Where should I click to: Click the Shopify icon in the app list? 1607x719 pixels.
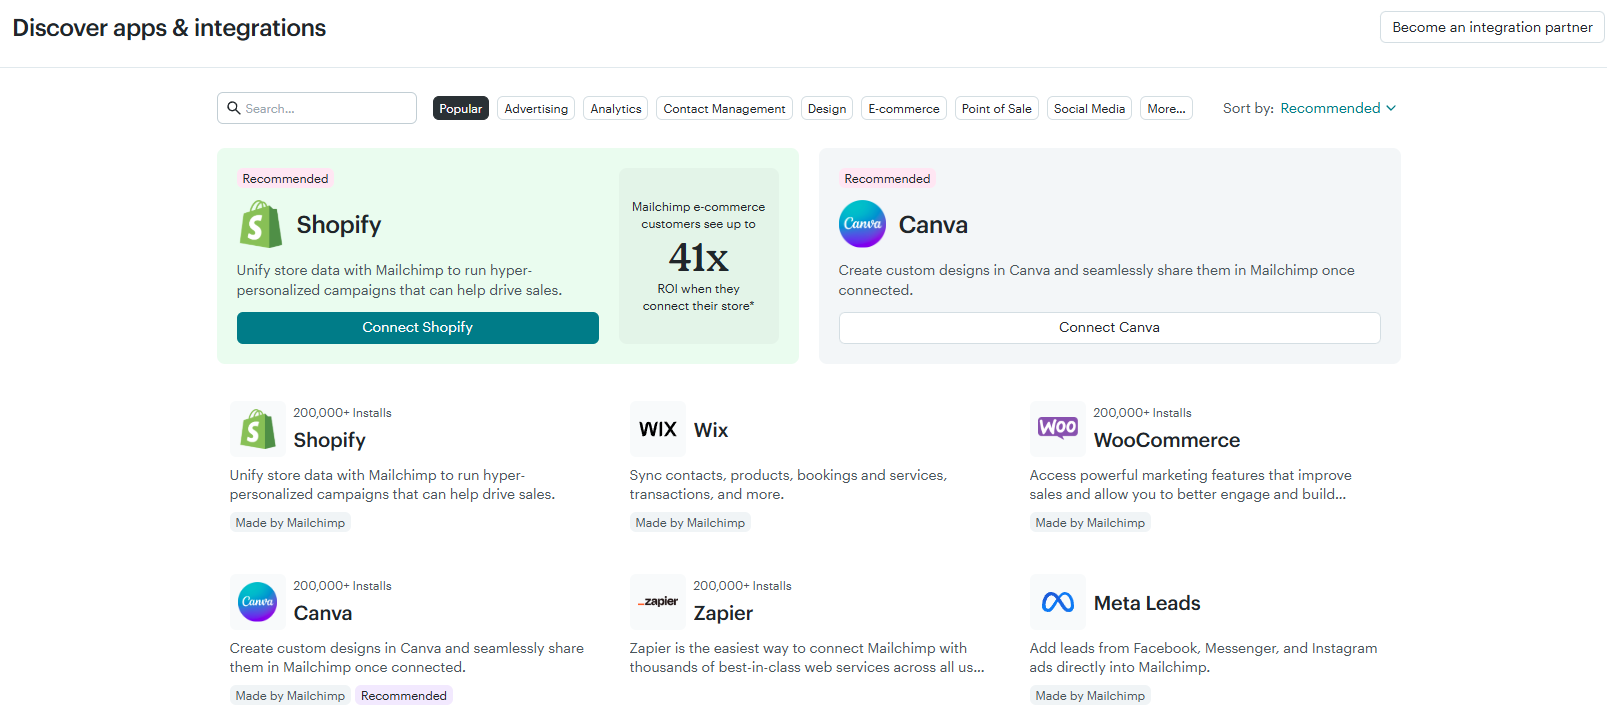pos(258,429)
